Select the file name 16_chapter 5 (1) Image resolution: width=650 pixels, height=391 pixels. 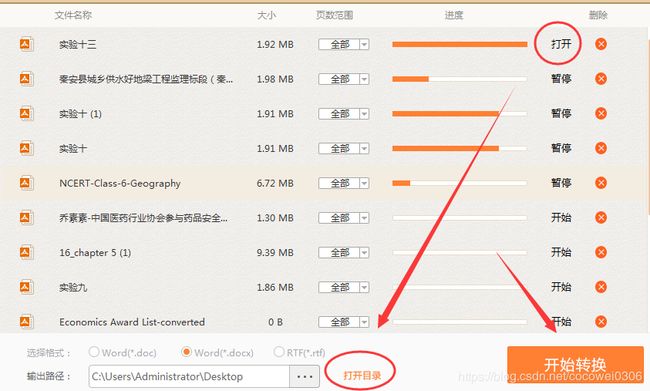point(95,253)
